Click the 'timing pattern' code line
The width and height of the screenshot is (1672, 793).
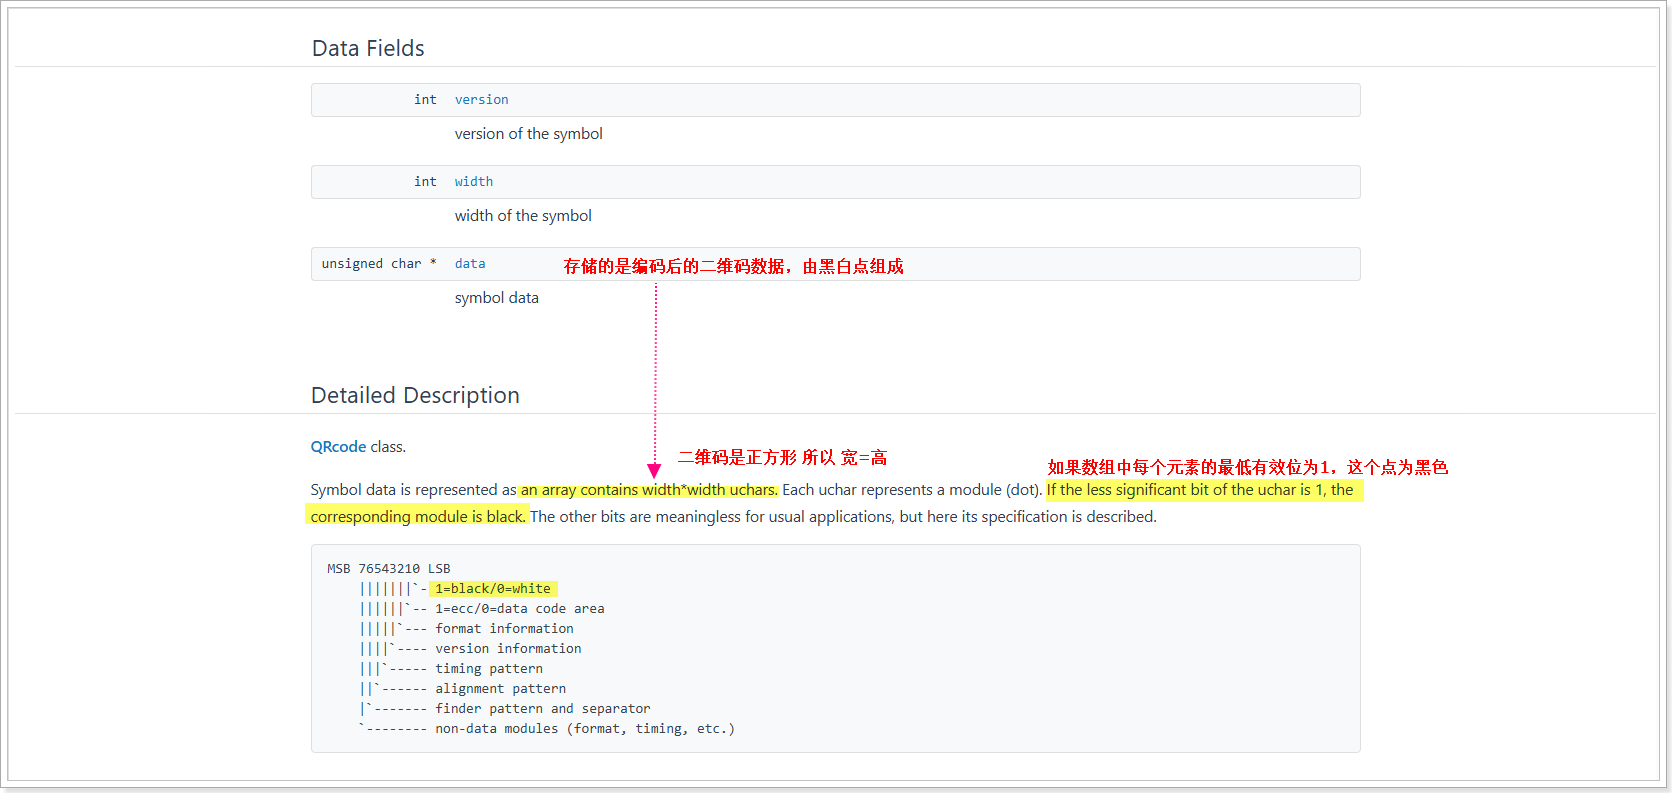pyautogui.click(x=489, y=669)
